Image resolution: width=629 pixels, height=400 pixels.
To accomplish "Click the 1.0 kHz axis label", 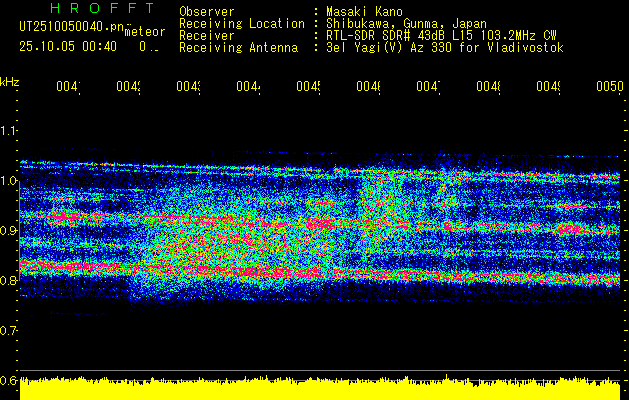I will (8, 181).
